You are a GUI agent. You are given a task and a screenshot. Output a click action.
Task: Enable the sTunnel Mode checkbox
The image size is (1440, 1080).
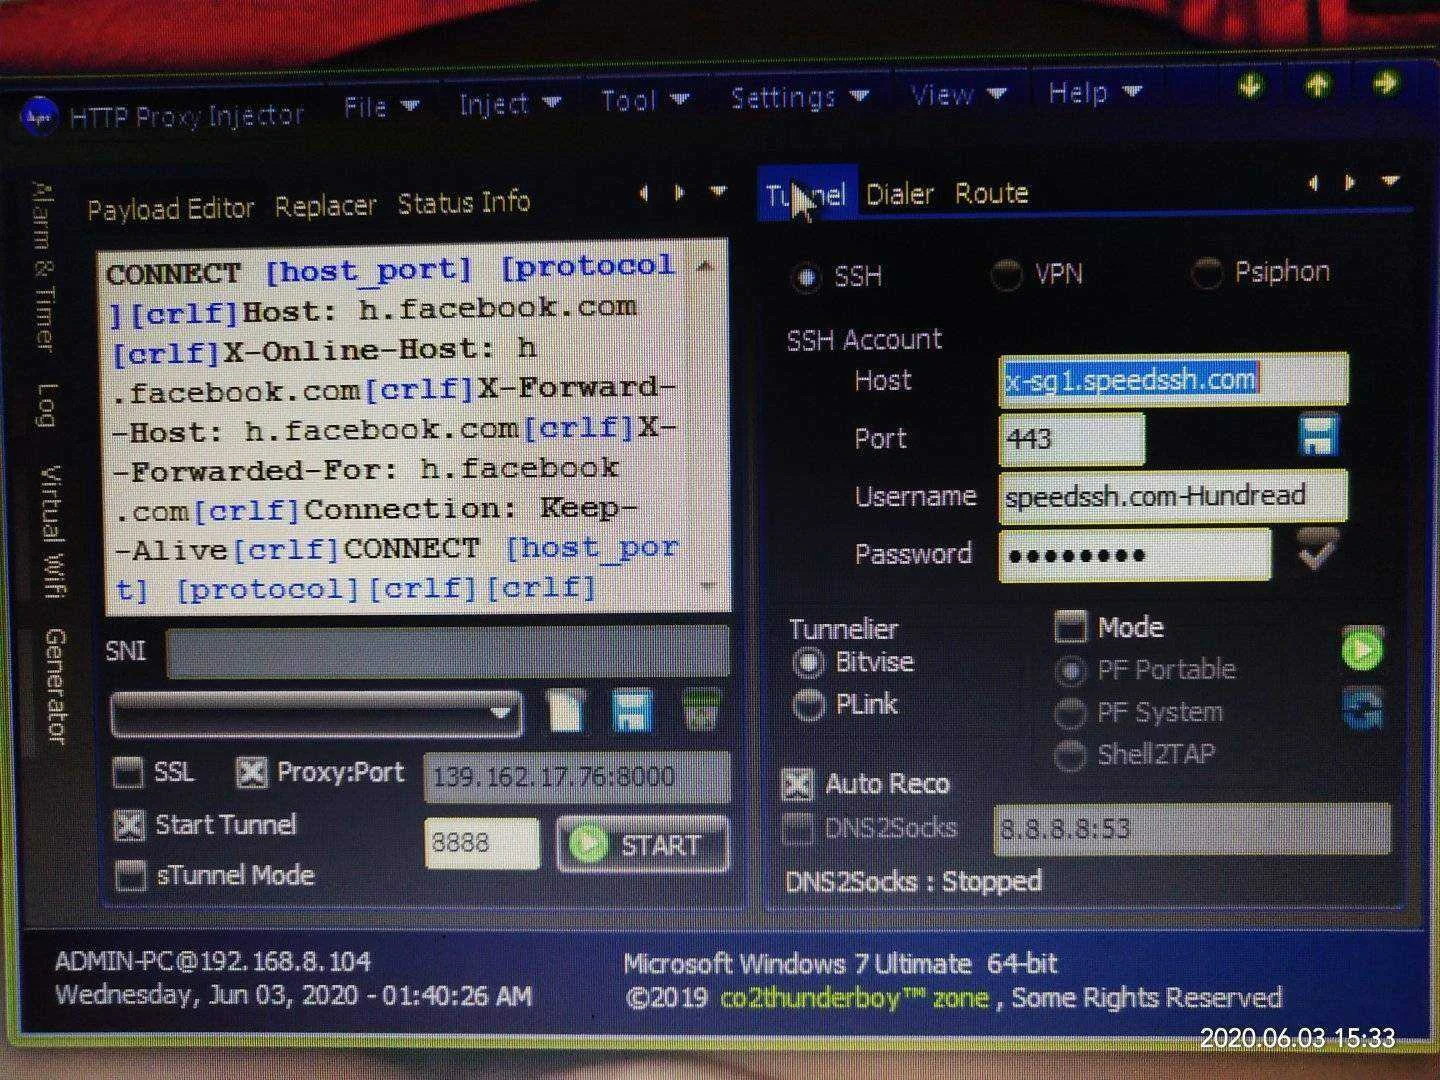pyautogui.click(x=131, y=876)
